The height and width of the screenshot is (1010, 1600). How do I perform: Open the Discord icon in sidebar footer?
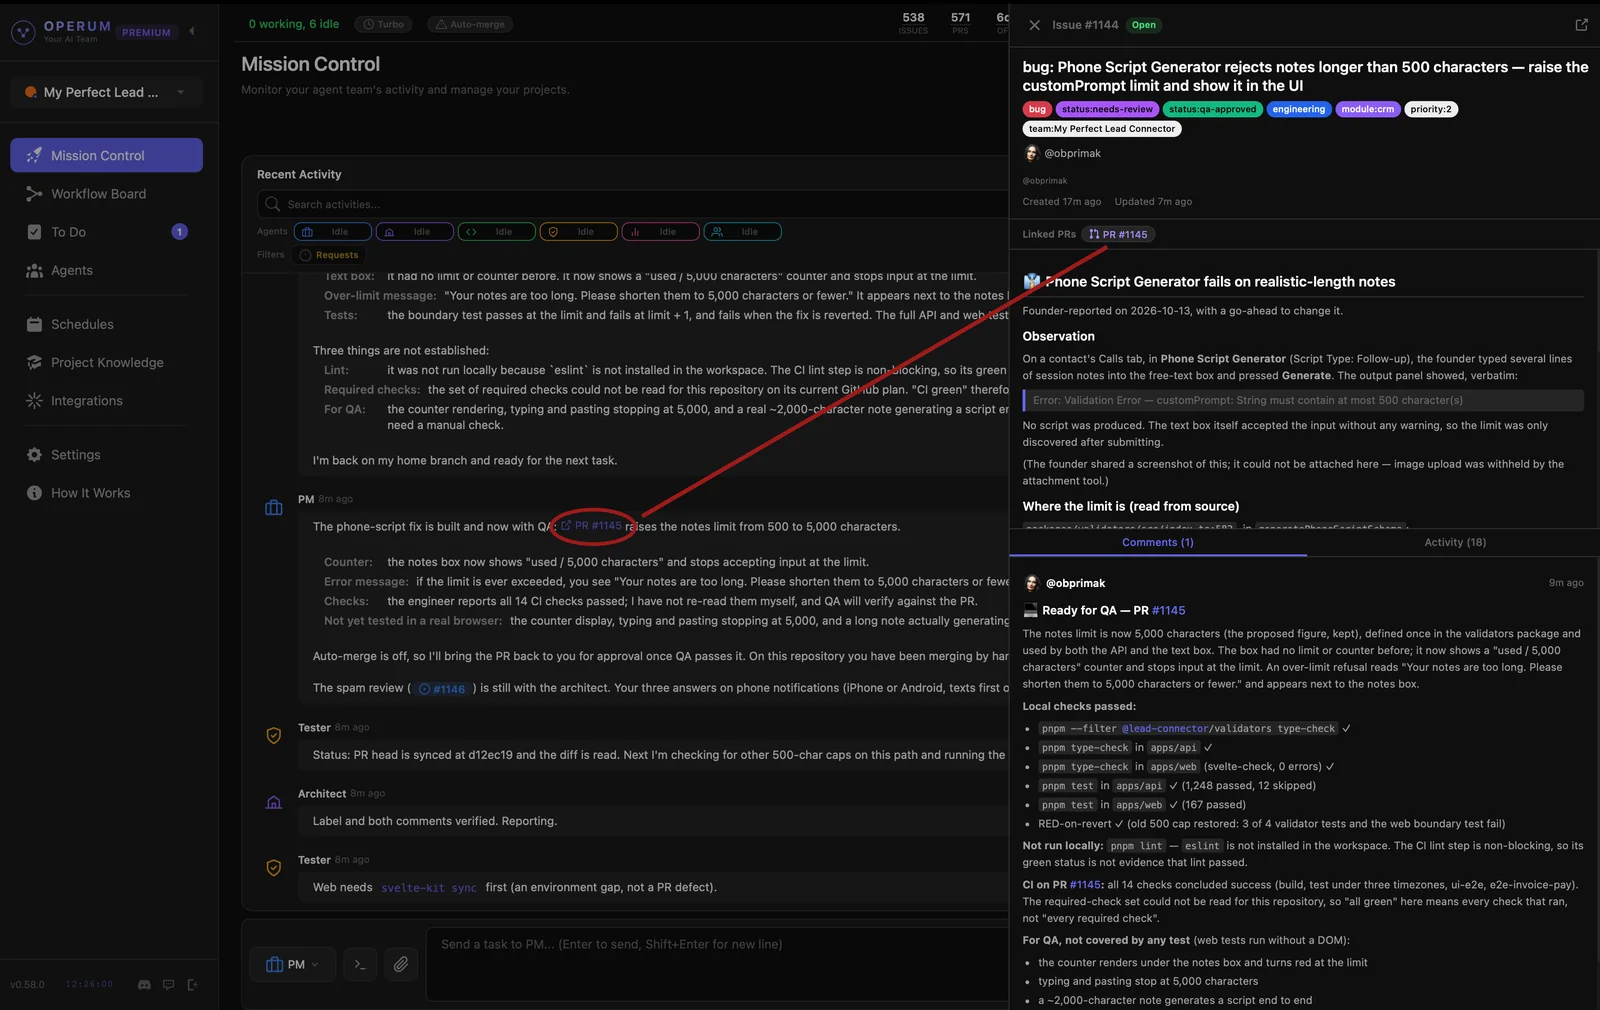tap(144, 985)
